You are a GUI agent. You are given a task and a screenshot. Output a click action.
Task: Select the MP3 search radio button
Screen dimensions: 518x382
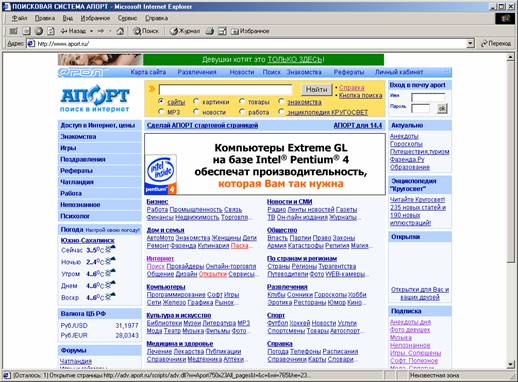(x=161, y=111)
